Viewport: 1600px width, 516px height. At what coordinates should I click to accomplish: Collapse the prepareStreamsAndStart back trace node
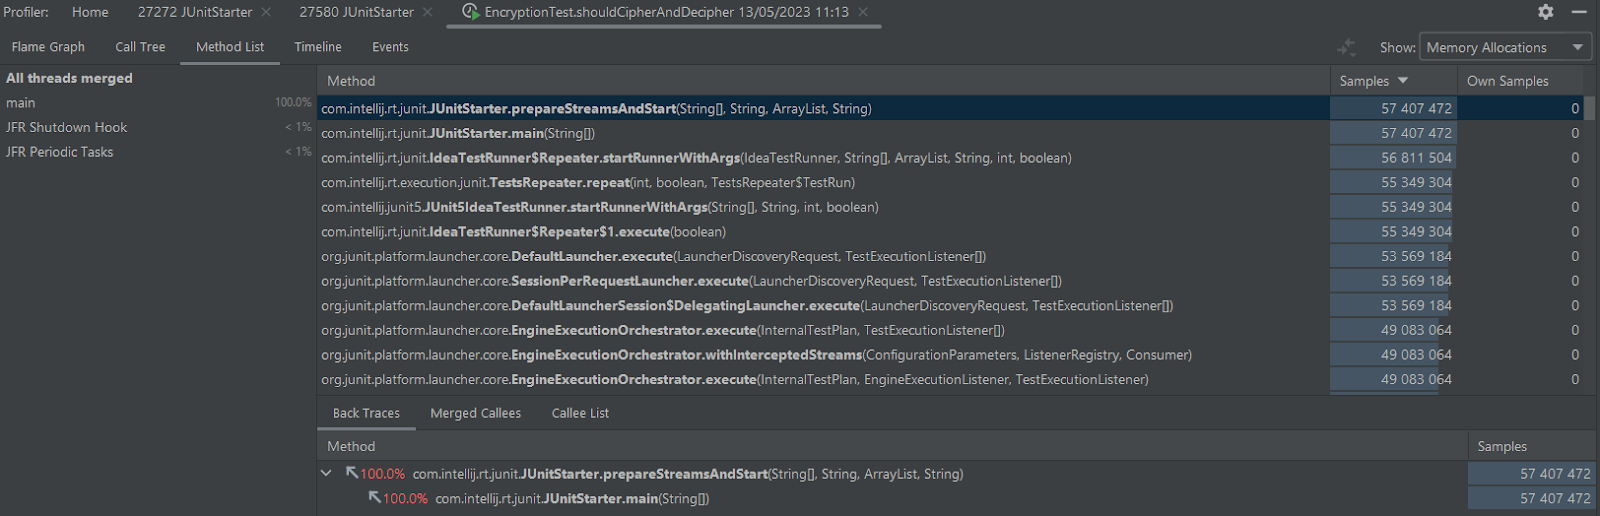pos(327,473)
